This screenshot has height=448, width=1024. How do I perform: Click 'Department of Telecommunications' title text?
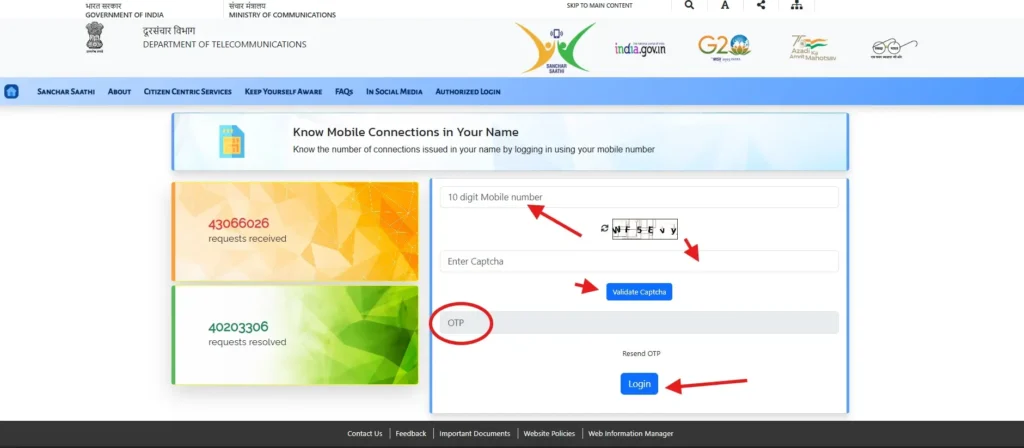225,44
